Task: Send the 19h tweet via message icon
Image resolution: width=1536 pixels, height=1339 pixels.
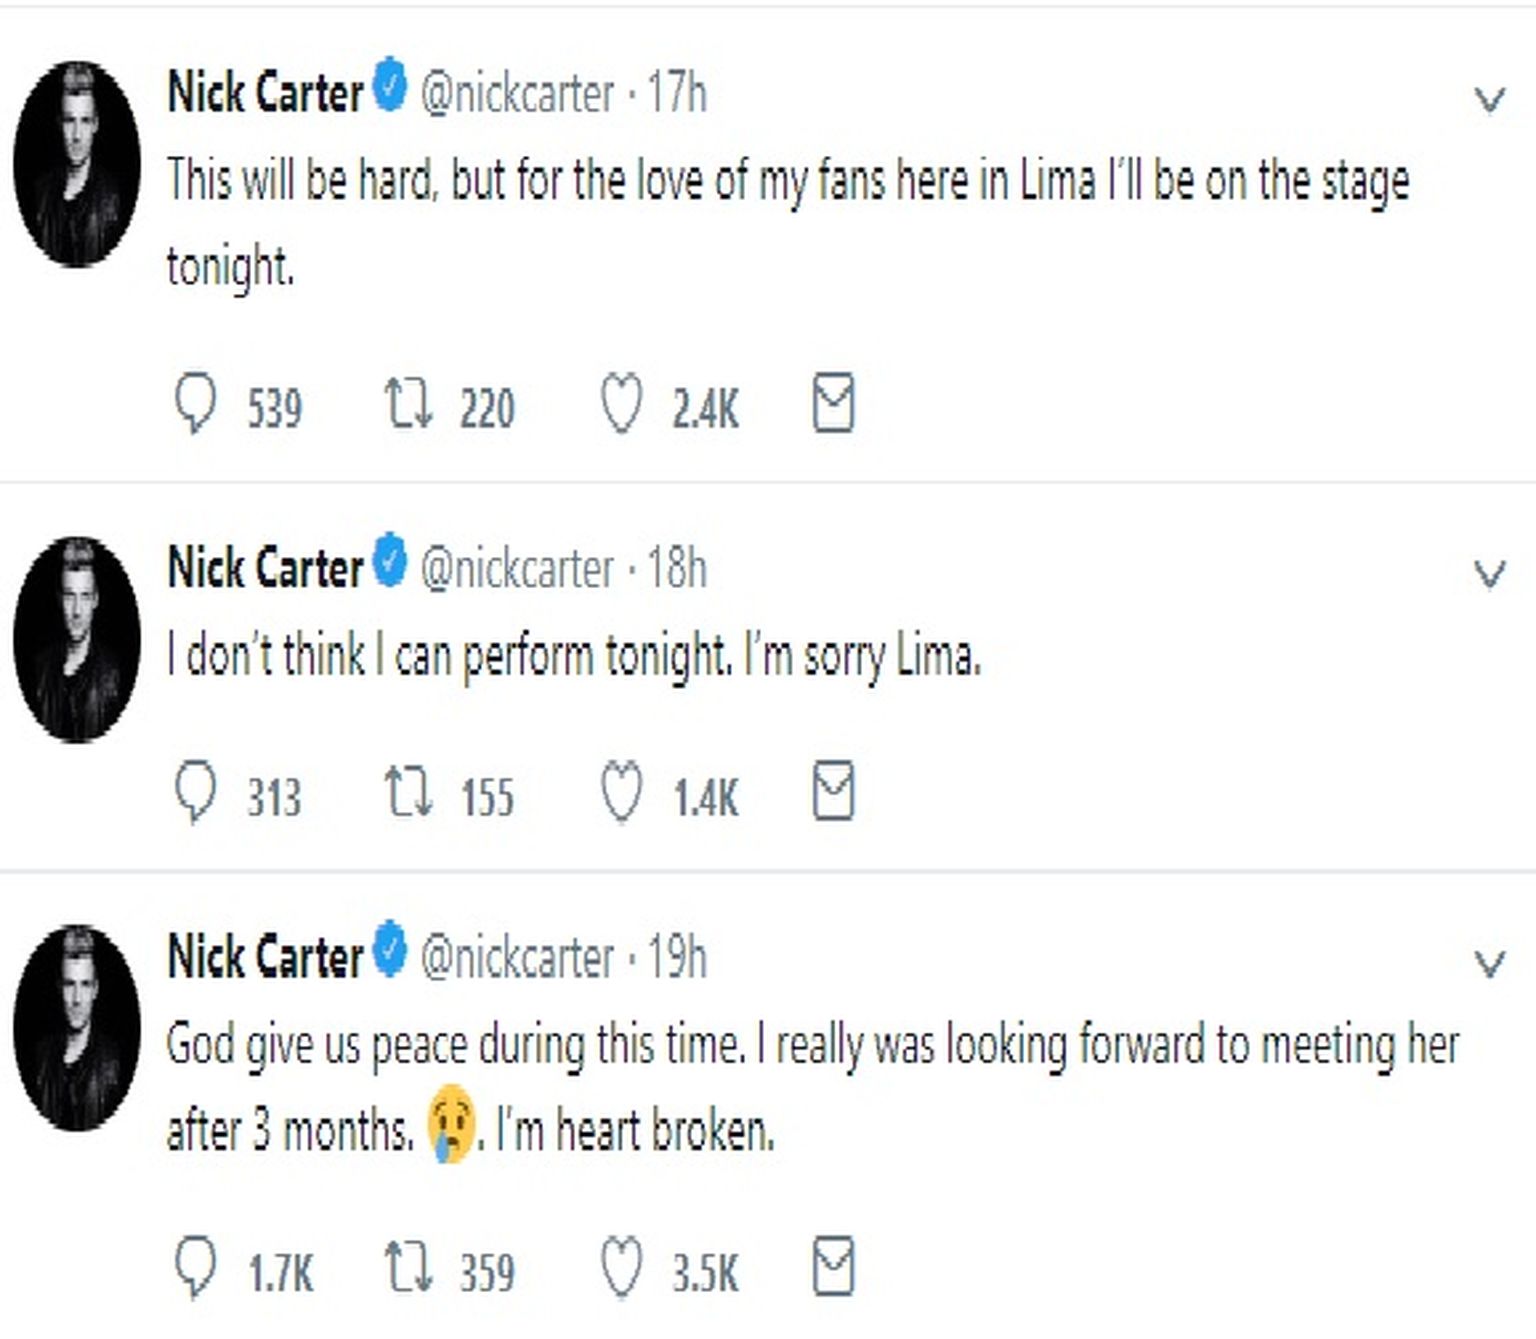Action: 833,1268
